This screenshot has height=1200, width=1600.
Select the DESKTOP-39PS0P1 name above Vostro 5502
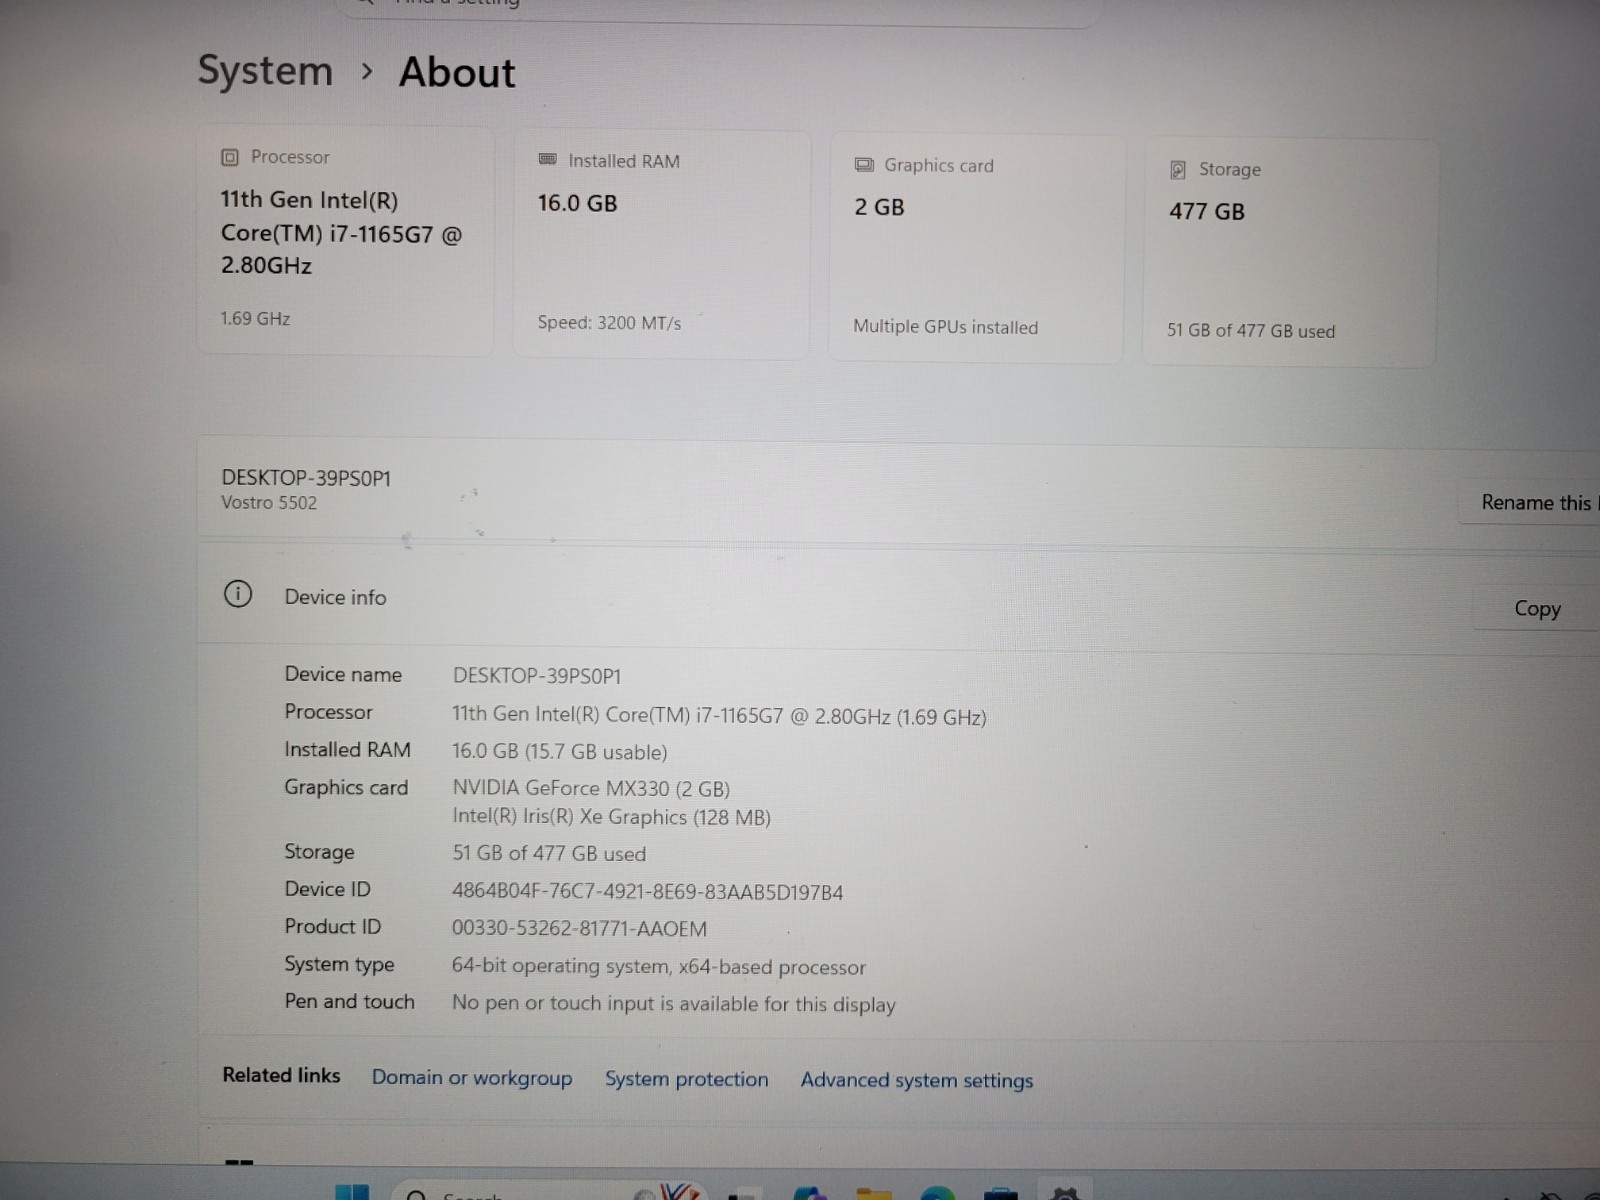306,478
